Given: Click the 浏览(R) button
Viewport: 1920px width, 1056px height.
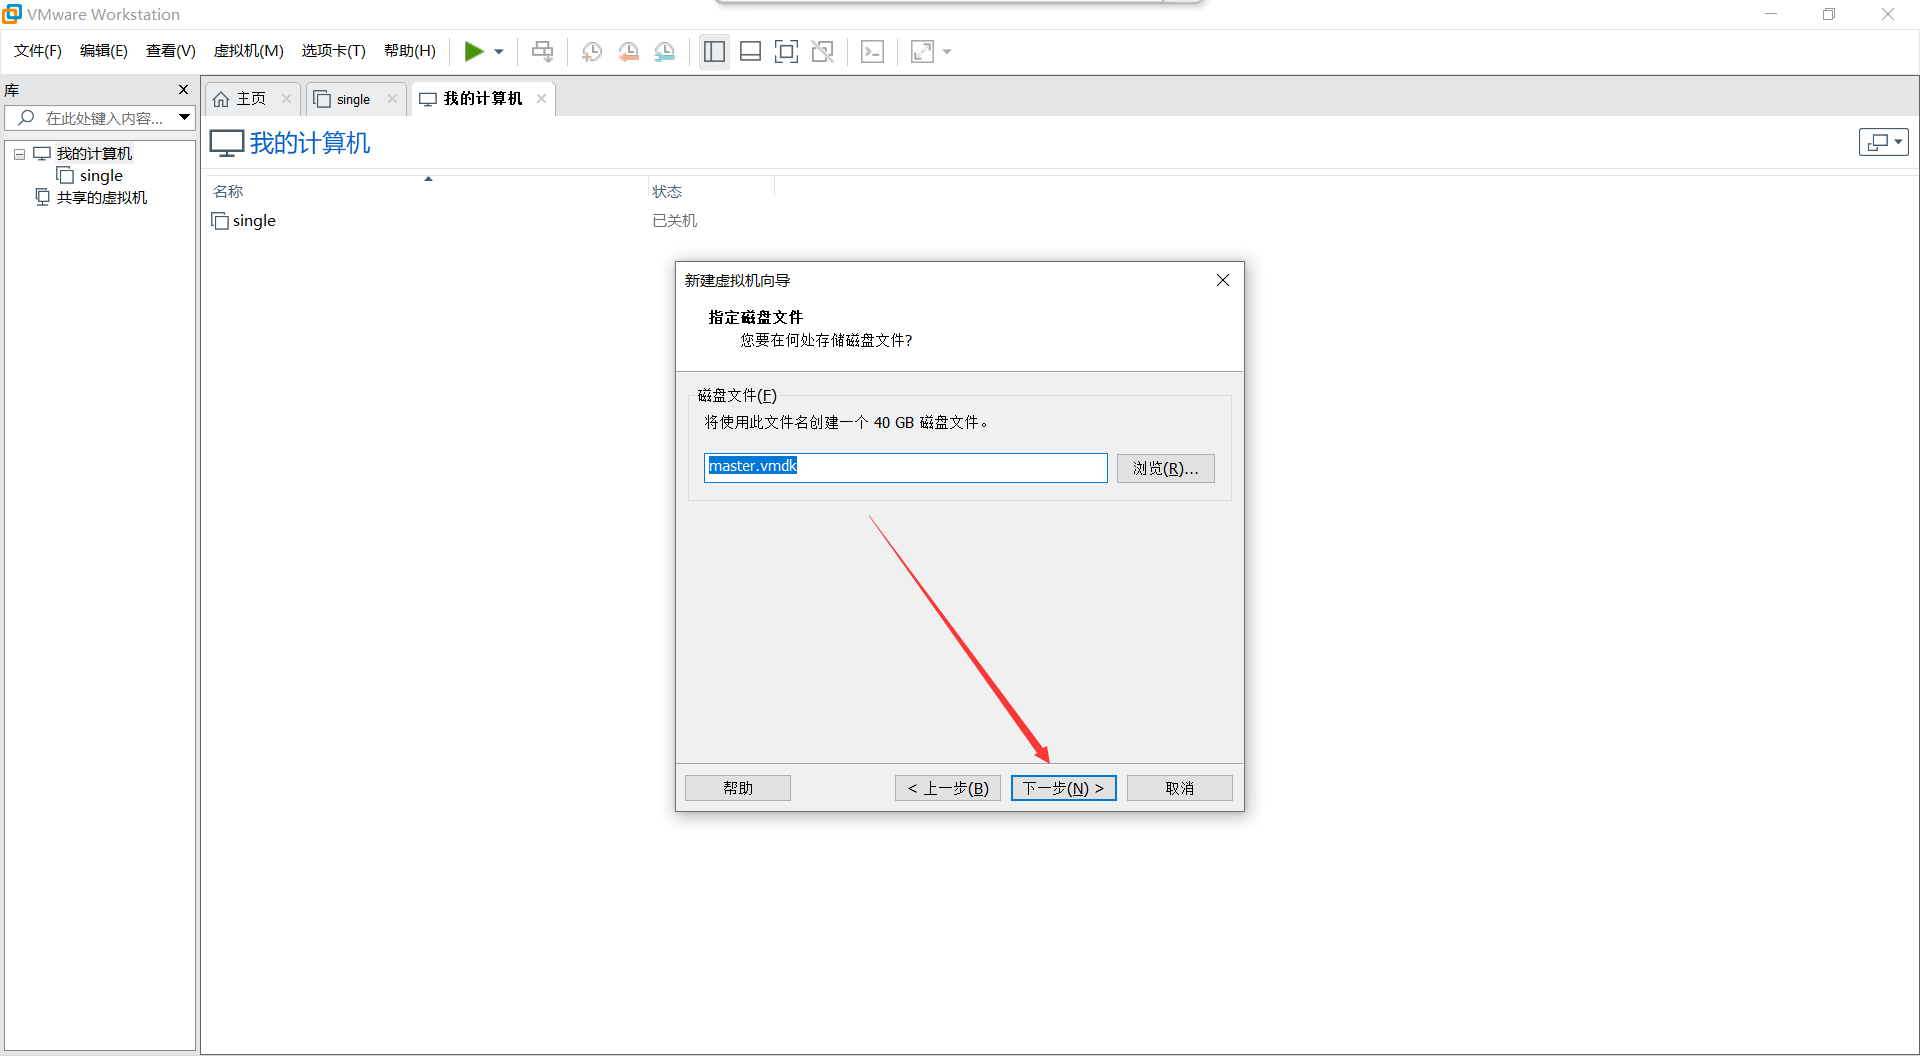Looking at the screenshot, I should (x=1165, y=468).
